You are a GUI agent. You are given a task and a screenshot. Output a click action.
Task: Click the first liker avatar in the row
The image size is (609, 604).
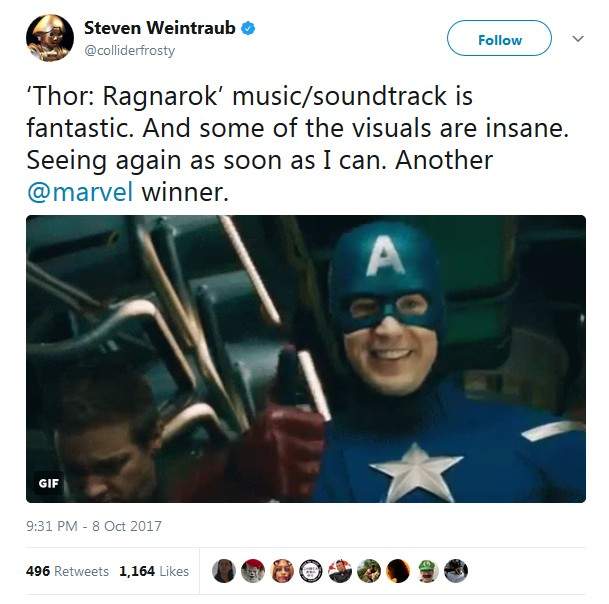(x=225, y=570)
